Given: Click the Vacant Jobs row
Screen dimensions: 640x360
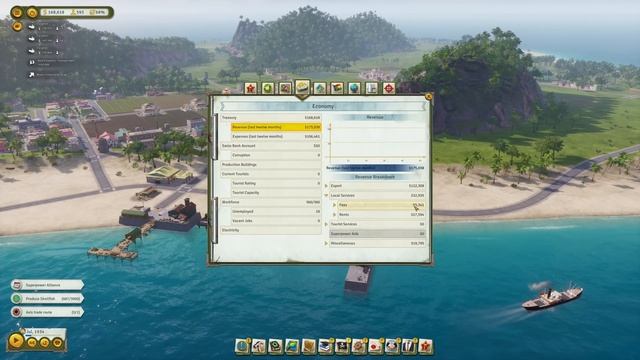Looking at the screenshot, I should 276,221.
